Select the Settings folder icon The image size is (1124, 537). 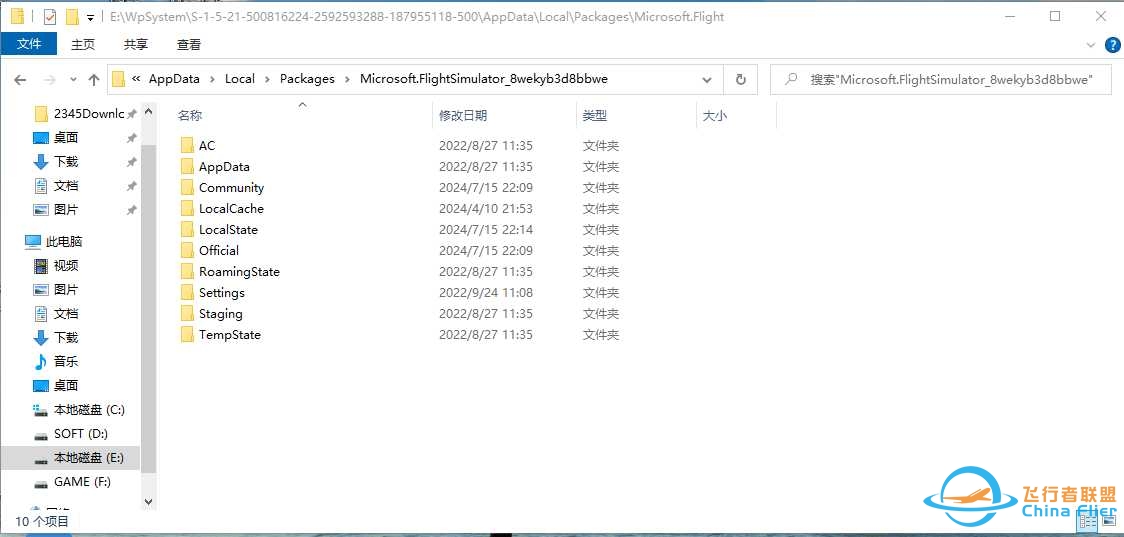187,293
